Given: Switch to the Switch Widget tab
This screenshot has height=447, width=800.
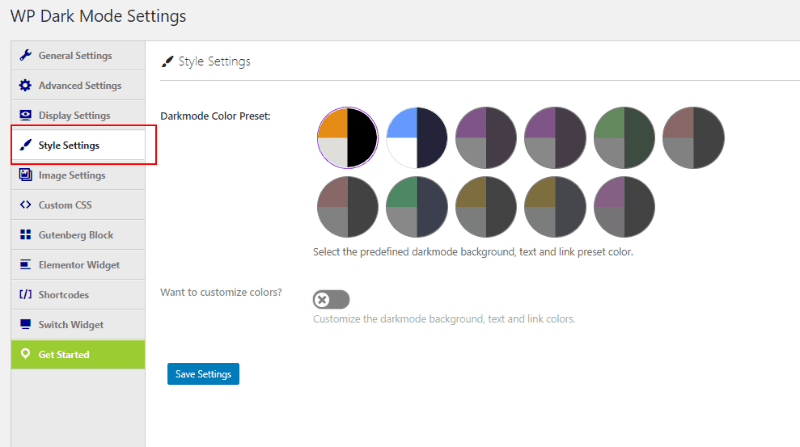Looking at the screenshot, I should 70,325.
